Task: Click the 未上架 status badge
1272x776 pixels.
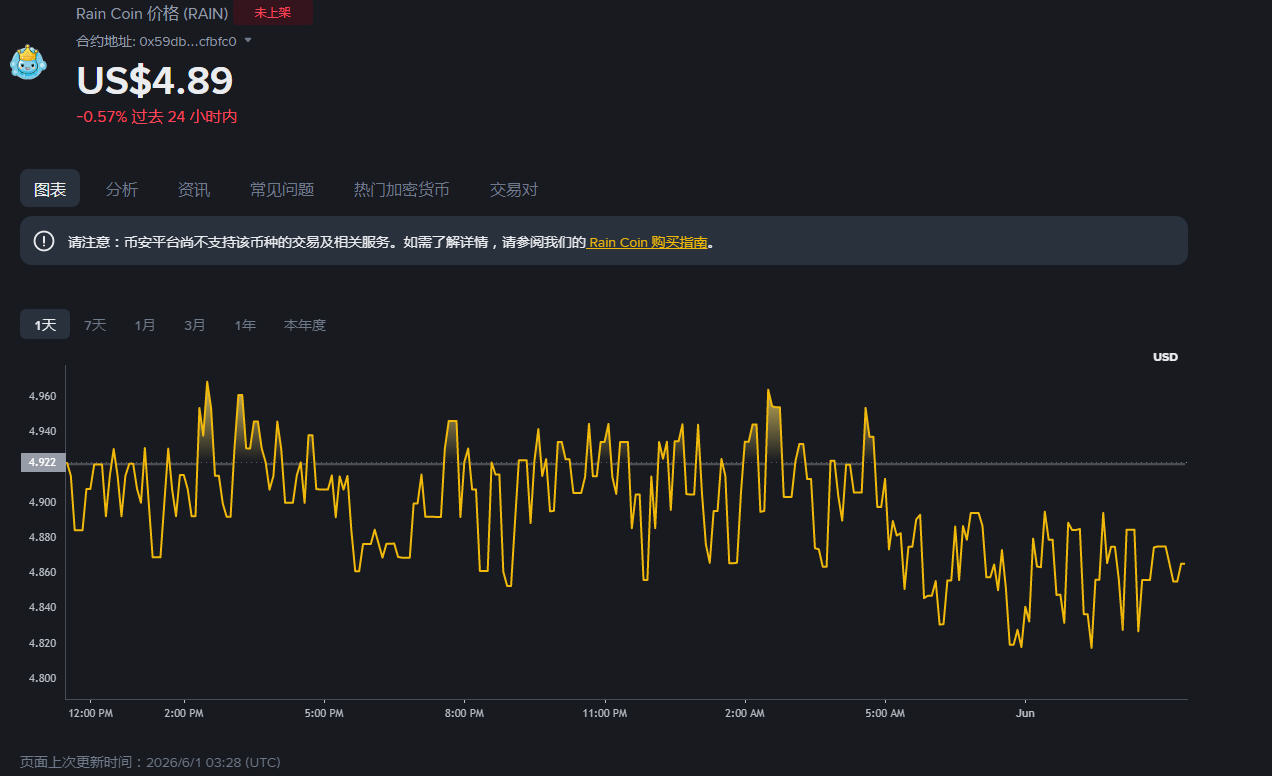Action: 274,13
